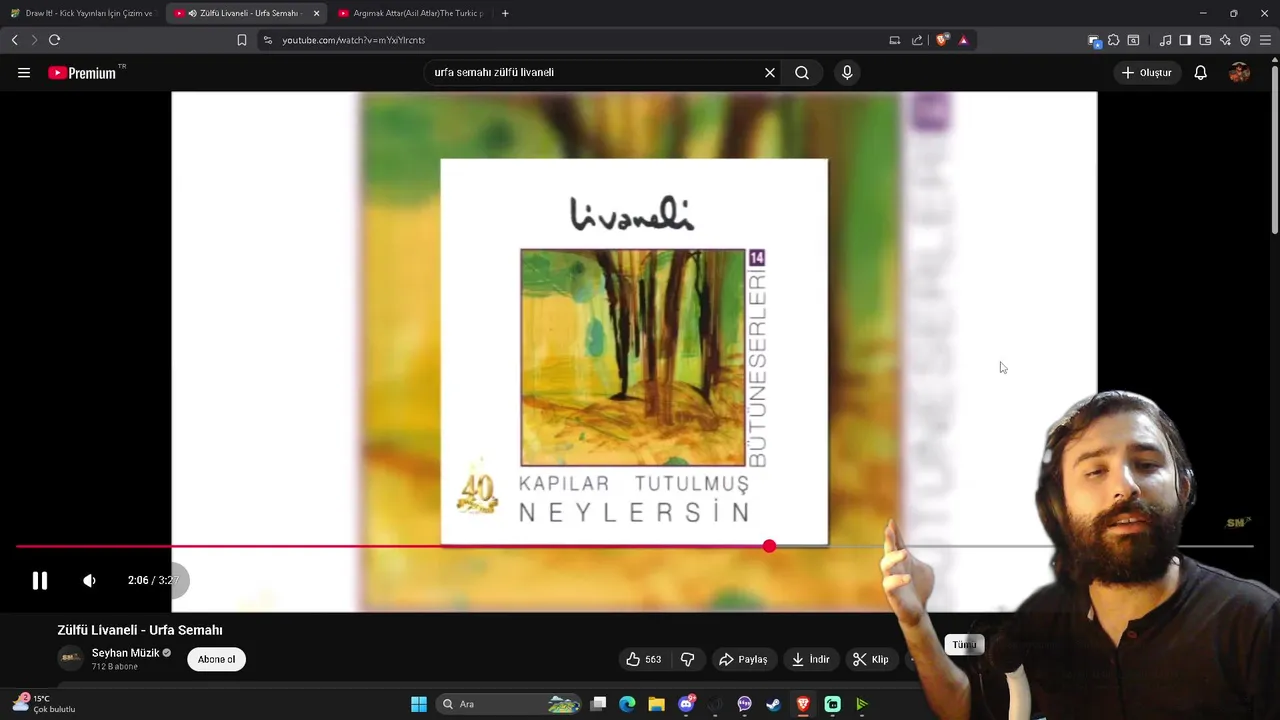The image size is (1280, 720).
Task: Open Discord from the taskbar
Action: pos(686,704)
